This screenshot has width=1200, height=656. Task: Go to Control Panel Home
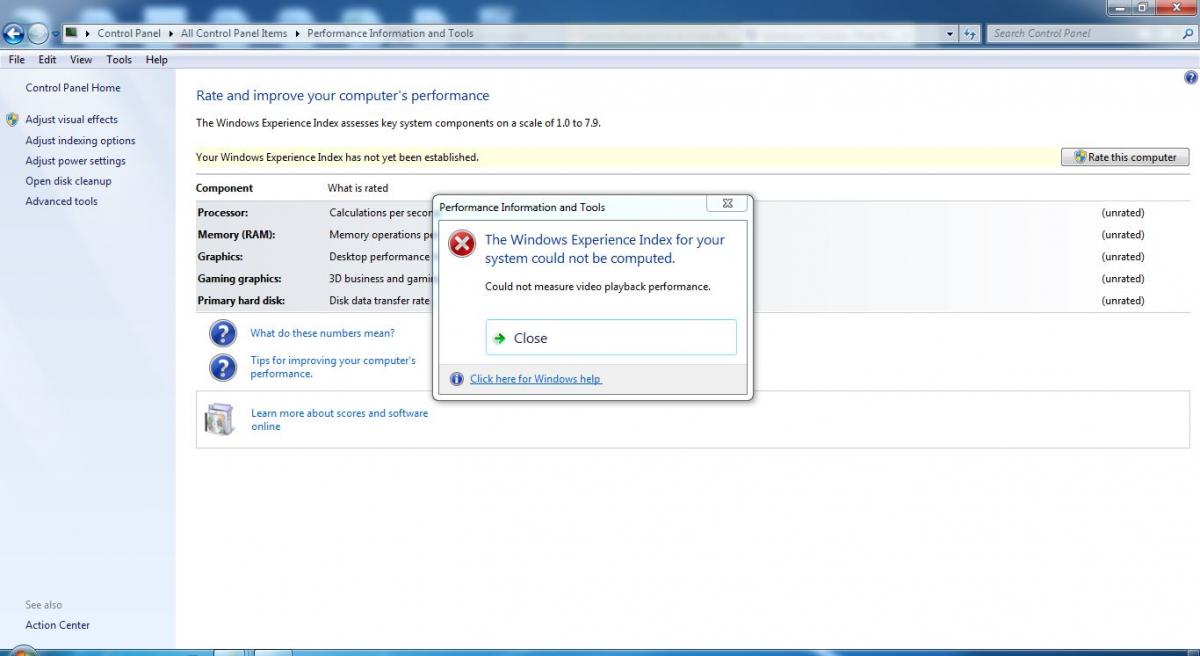[x=73, y=88]
